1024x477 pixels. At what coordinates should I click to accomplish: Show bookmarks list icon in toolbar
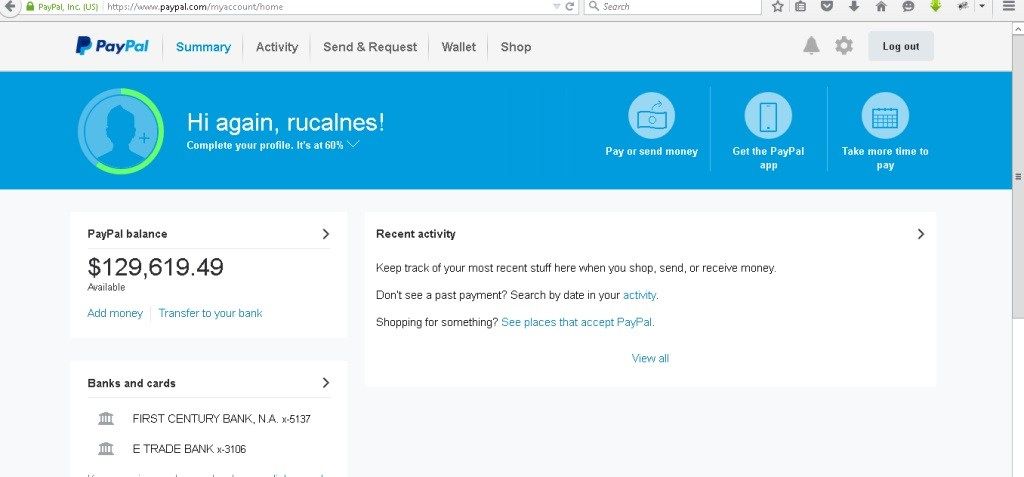coord(801,7)
